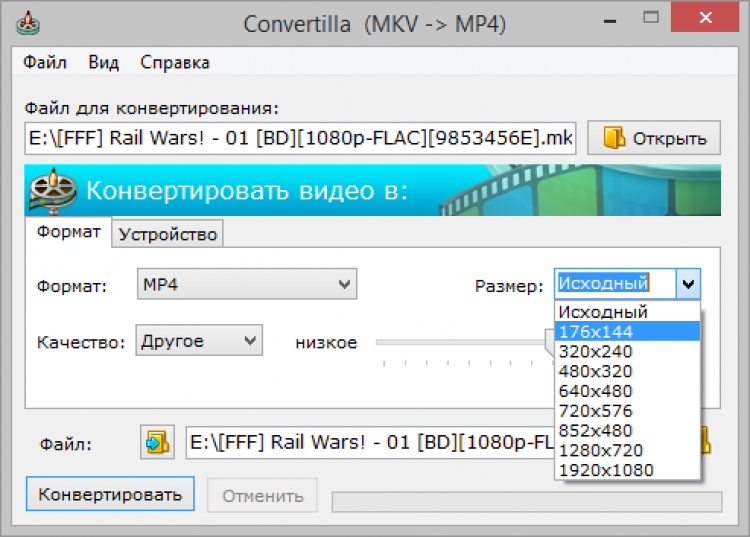Image resolution: width=750 pixels, height=537 pixels.
Task: Click the output file path field
Action: (x=370, y=442)
